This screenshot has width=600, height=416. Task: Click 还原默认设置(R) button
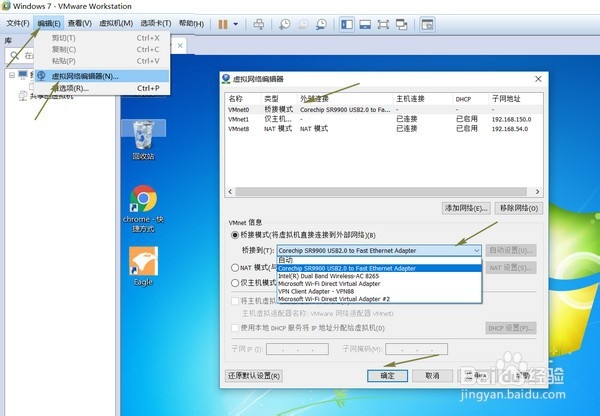tap(254, 376)
